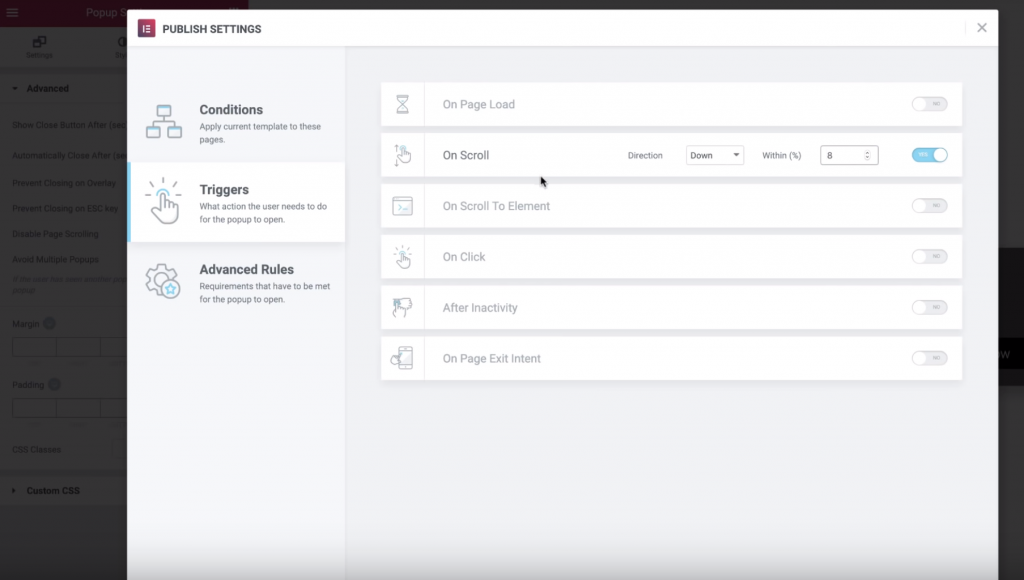Disable the On Scroll toggle
The width and height of the screenshot is (1024, 580).
point(929,155)
